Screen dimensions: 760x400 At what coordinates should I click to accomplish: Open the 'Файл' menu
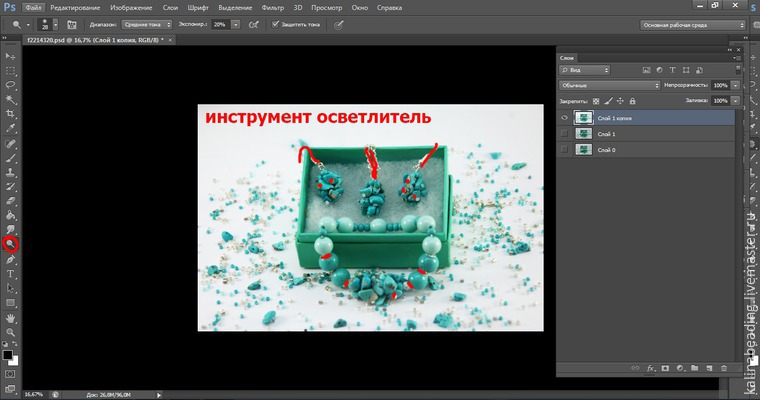(33, 8)
